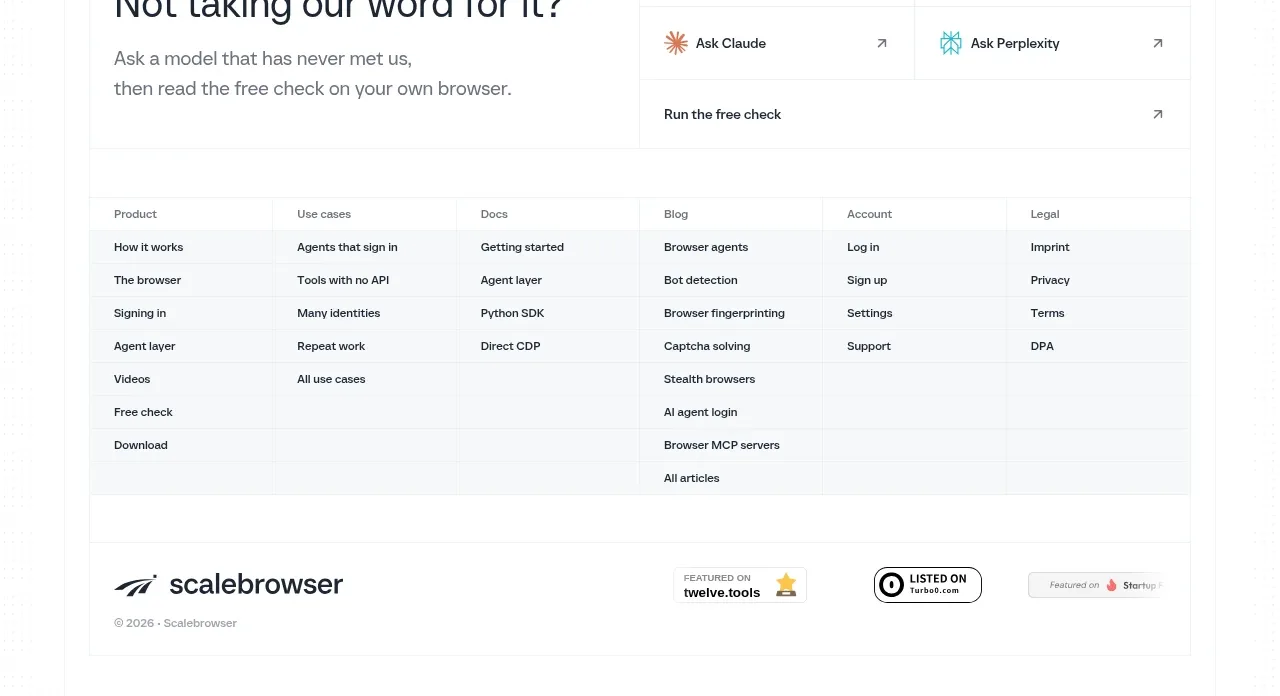Open Direct CDP docs

click(x=511, y=346)
